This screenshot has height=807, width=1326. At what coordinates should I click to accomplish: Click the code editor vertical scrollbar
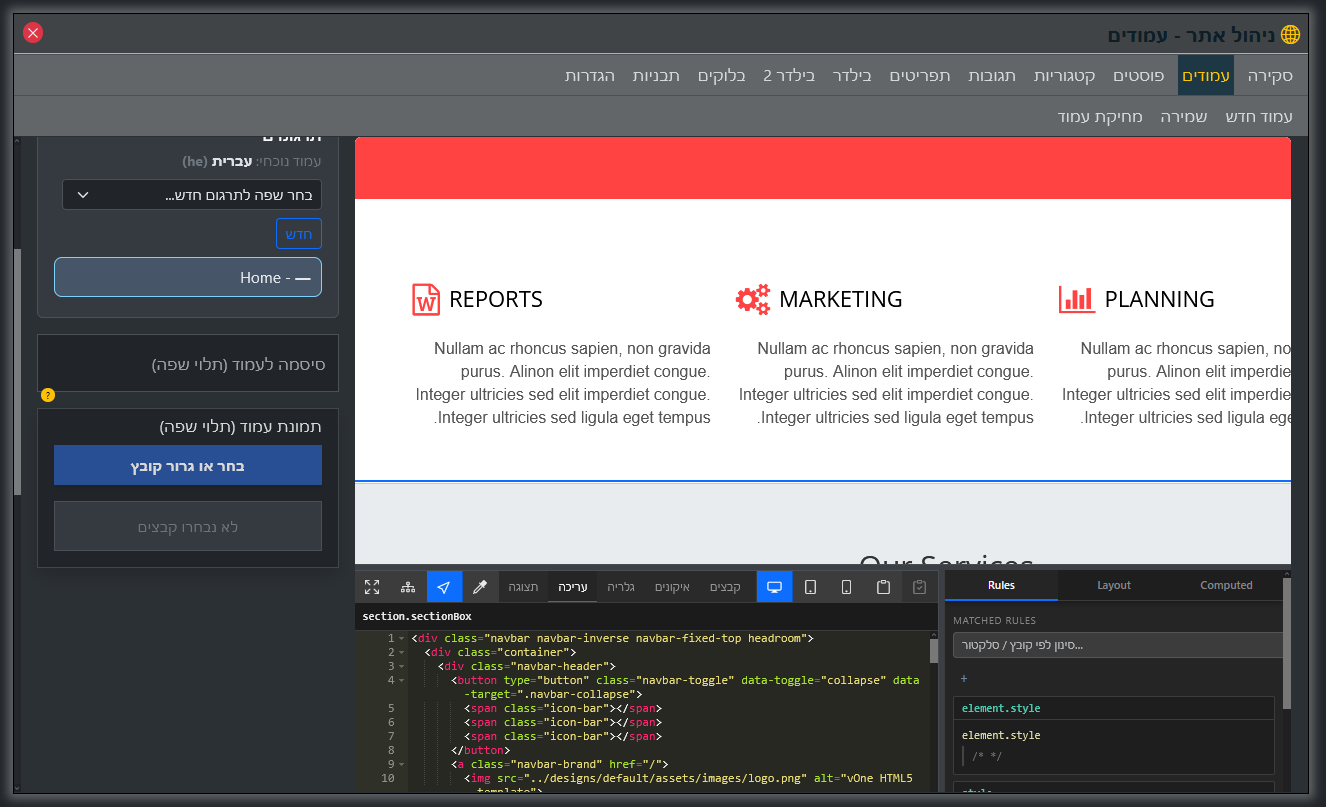click(x=934, y=652)
